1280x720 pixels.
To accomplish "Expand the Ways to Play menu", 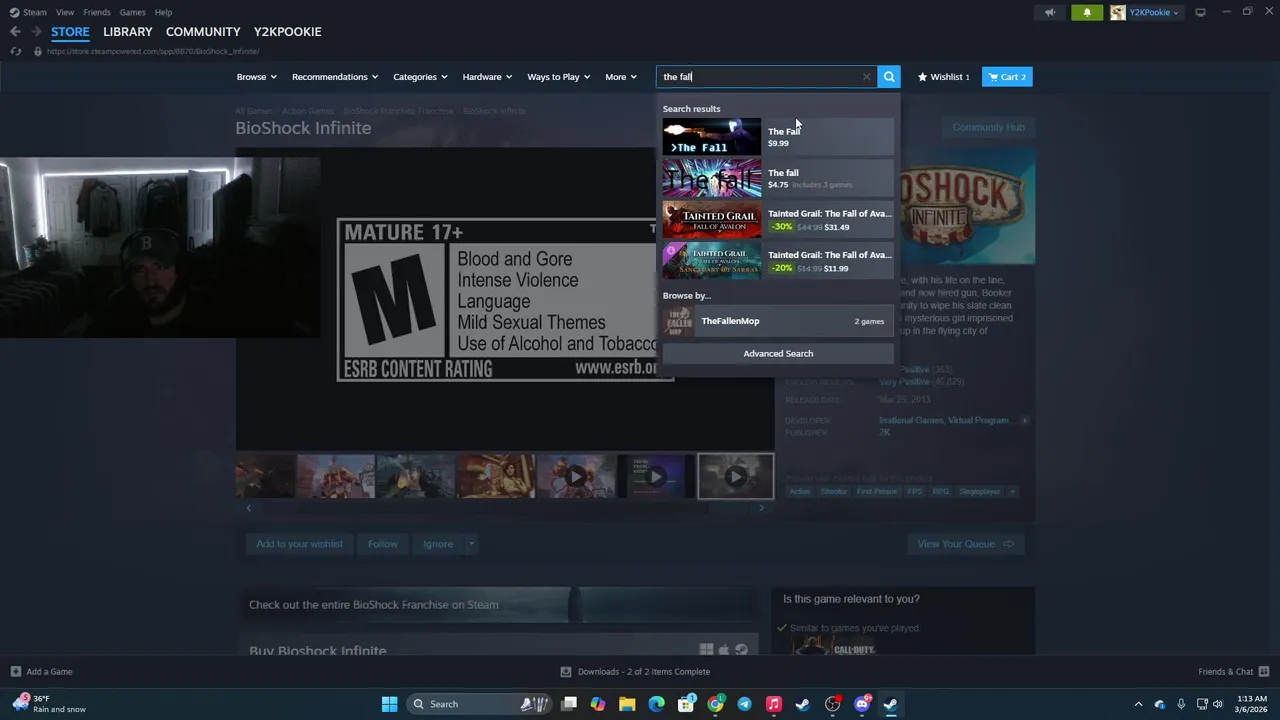I will [559, 77].
